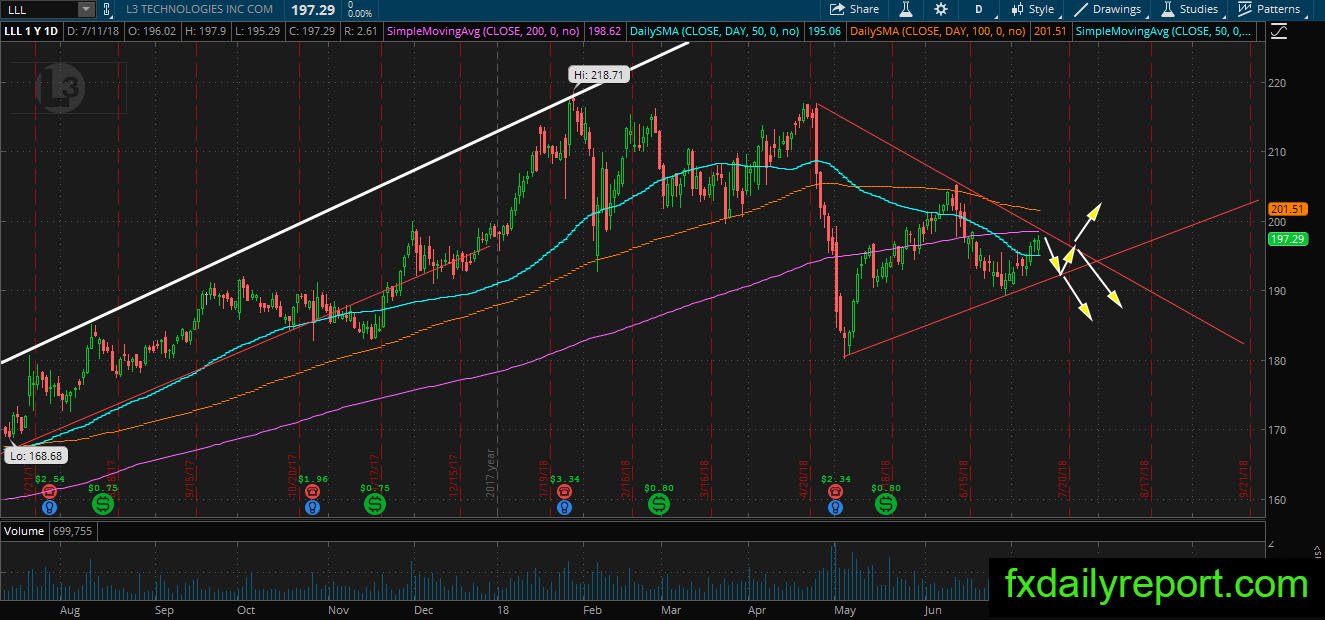The image size is (1325, 620).
Task: Click the Hi: 218.71 price bubble
Action: tap(599, 75)
